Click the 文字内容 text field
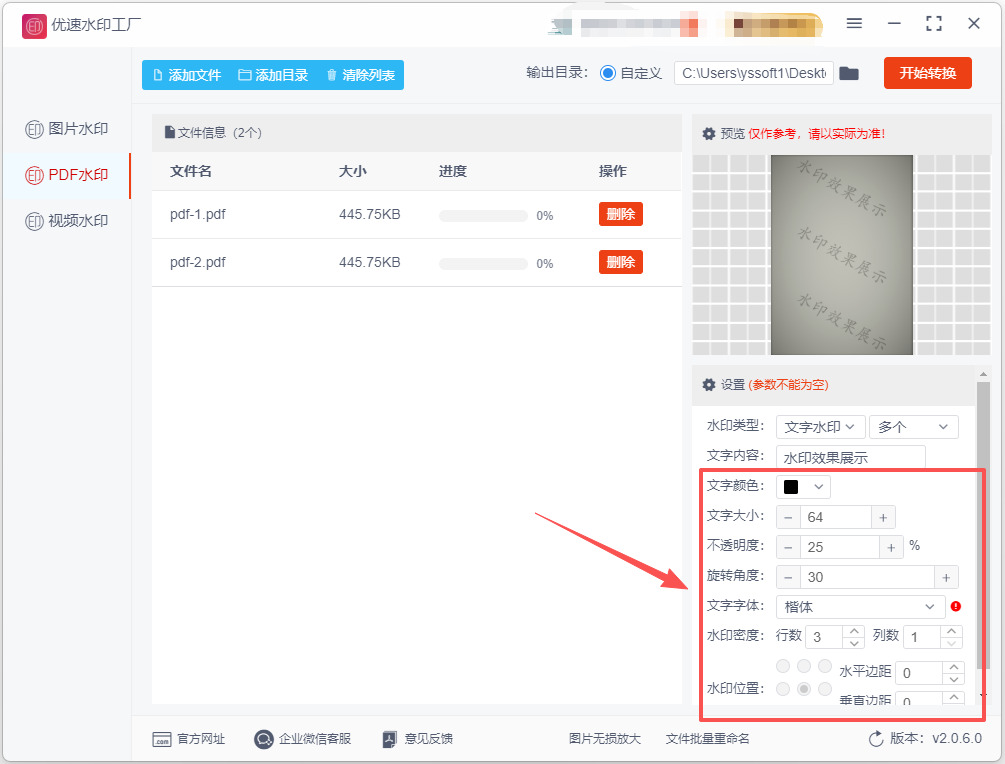Screen dimensions: 1005x764 pos(851,457)
